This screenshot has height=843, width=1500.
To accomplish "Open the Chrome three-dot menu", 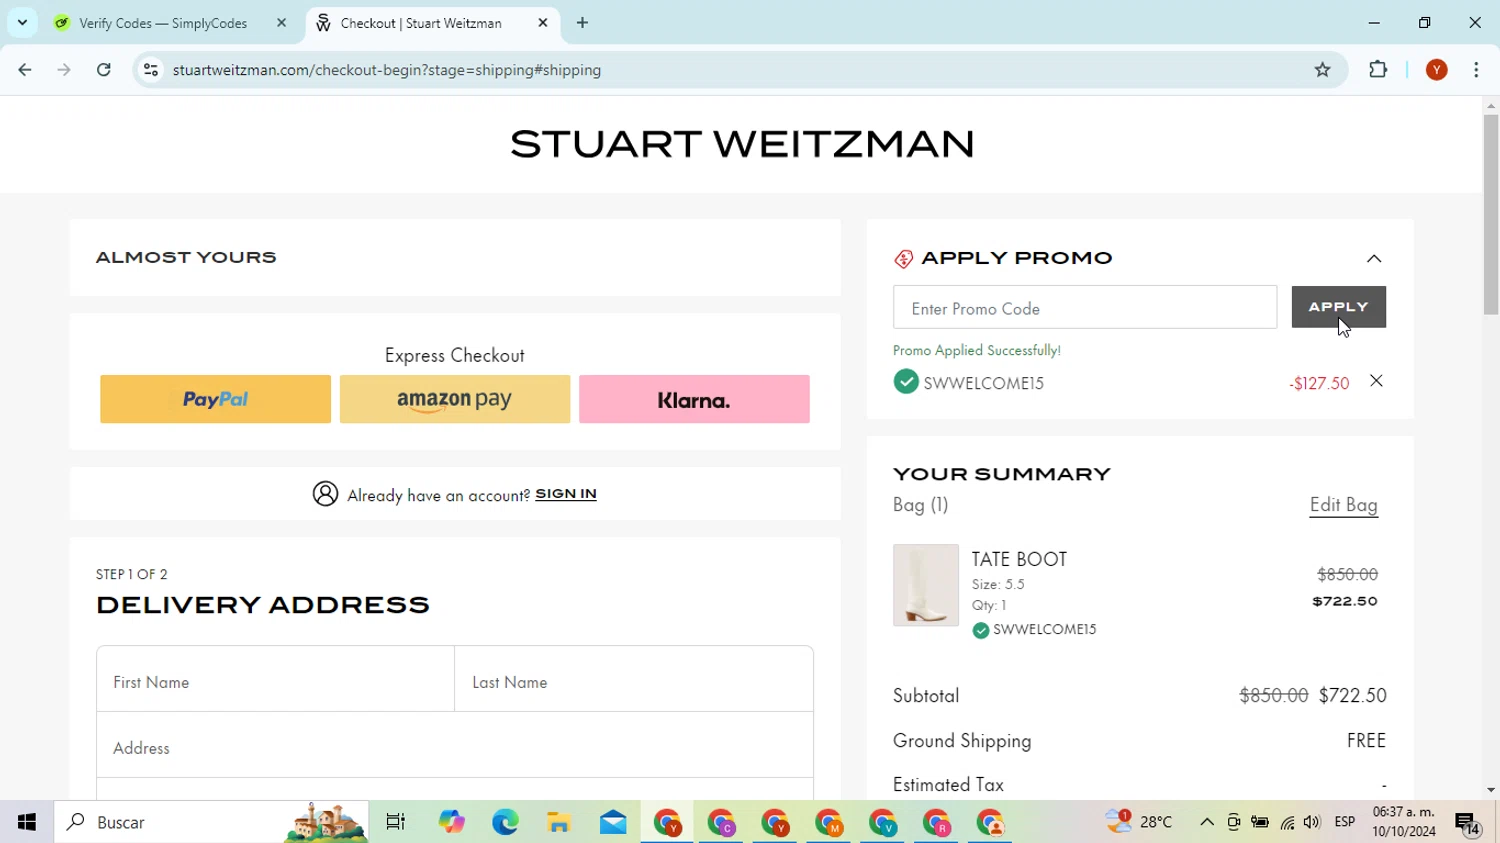I will click(1477, 70).
